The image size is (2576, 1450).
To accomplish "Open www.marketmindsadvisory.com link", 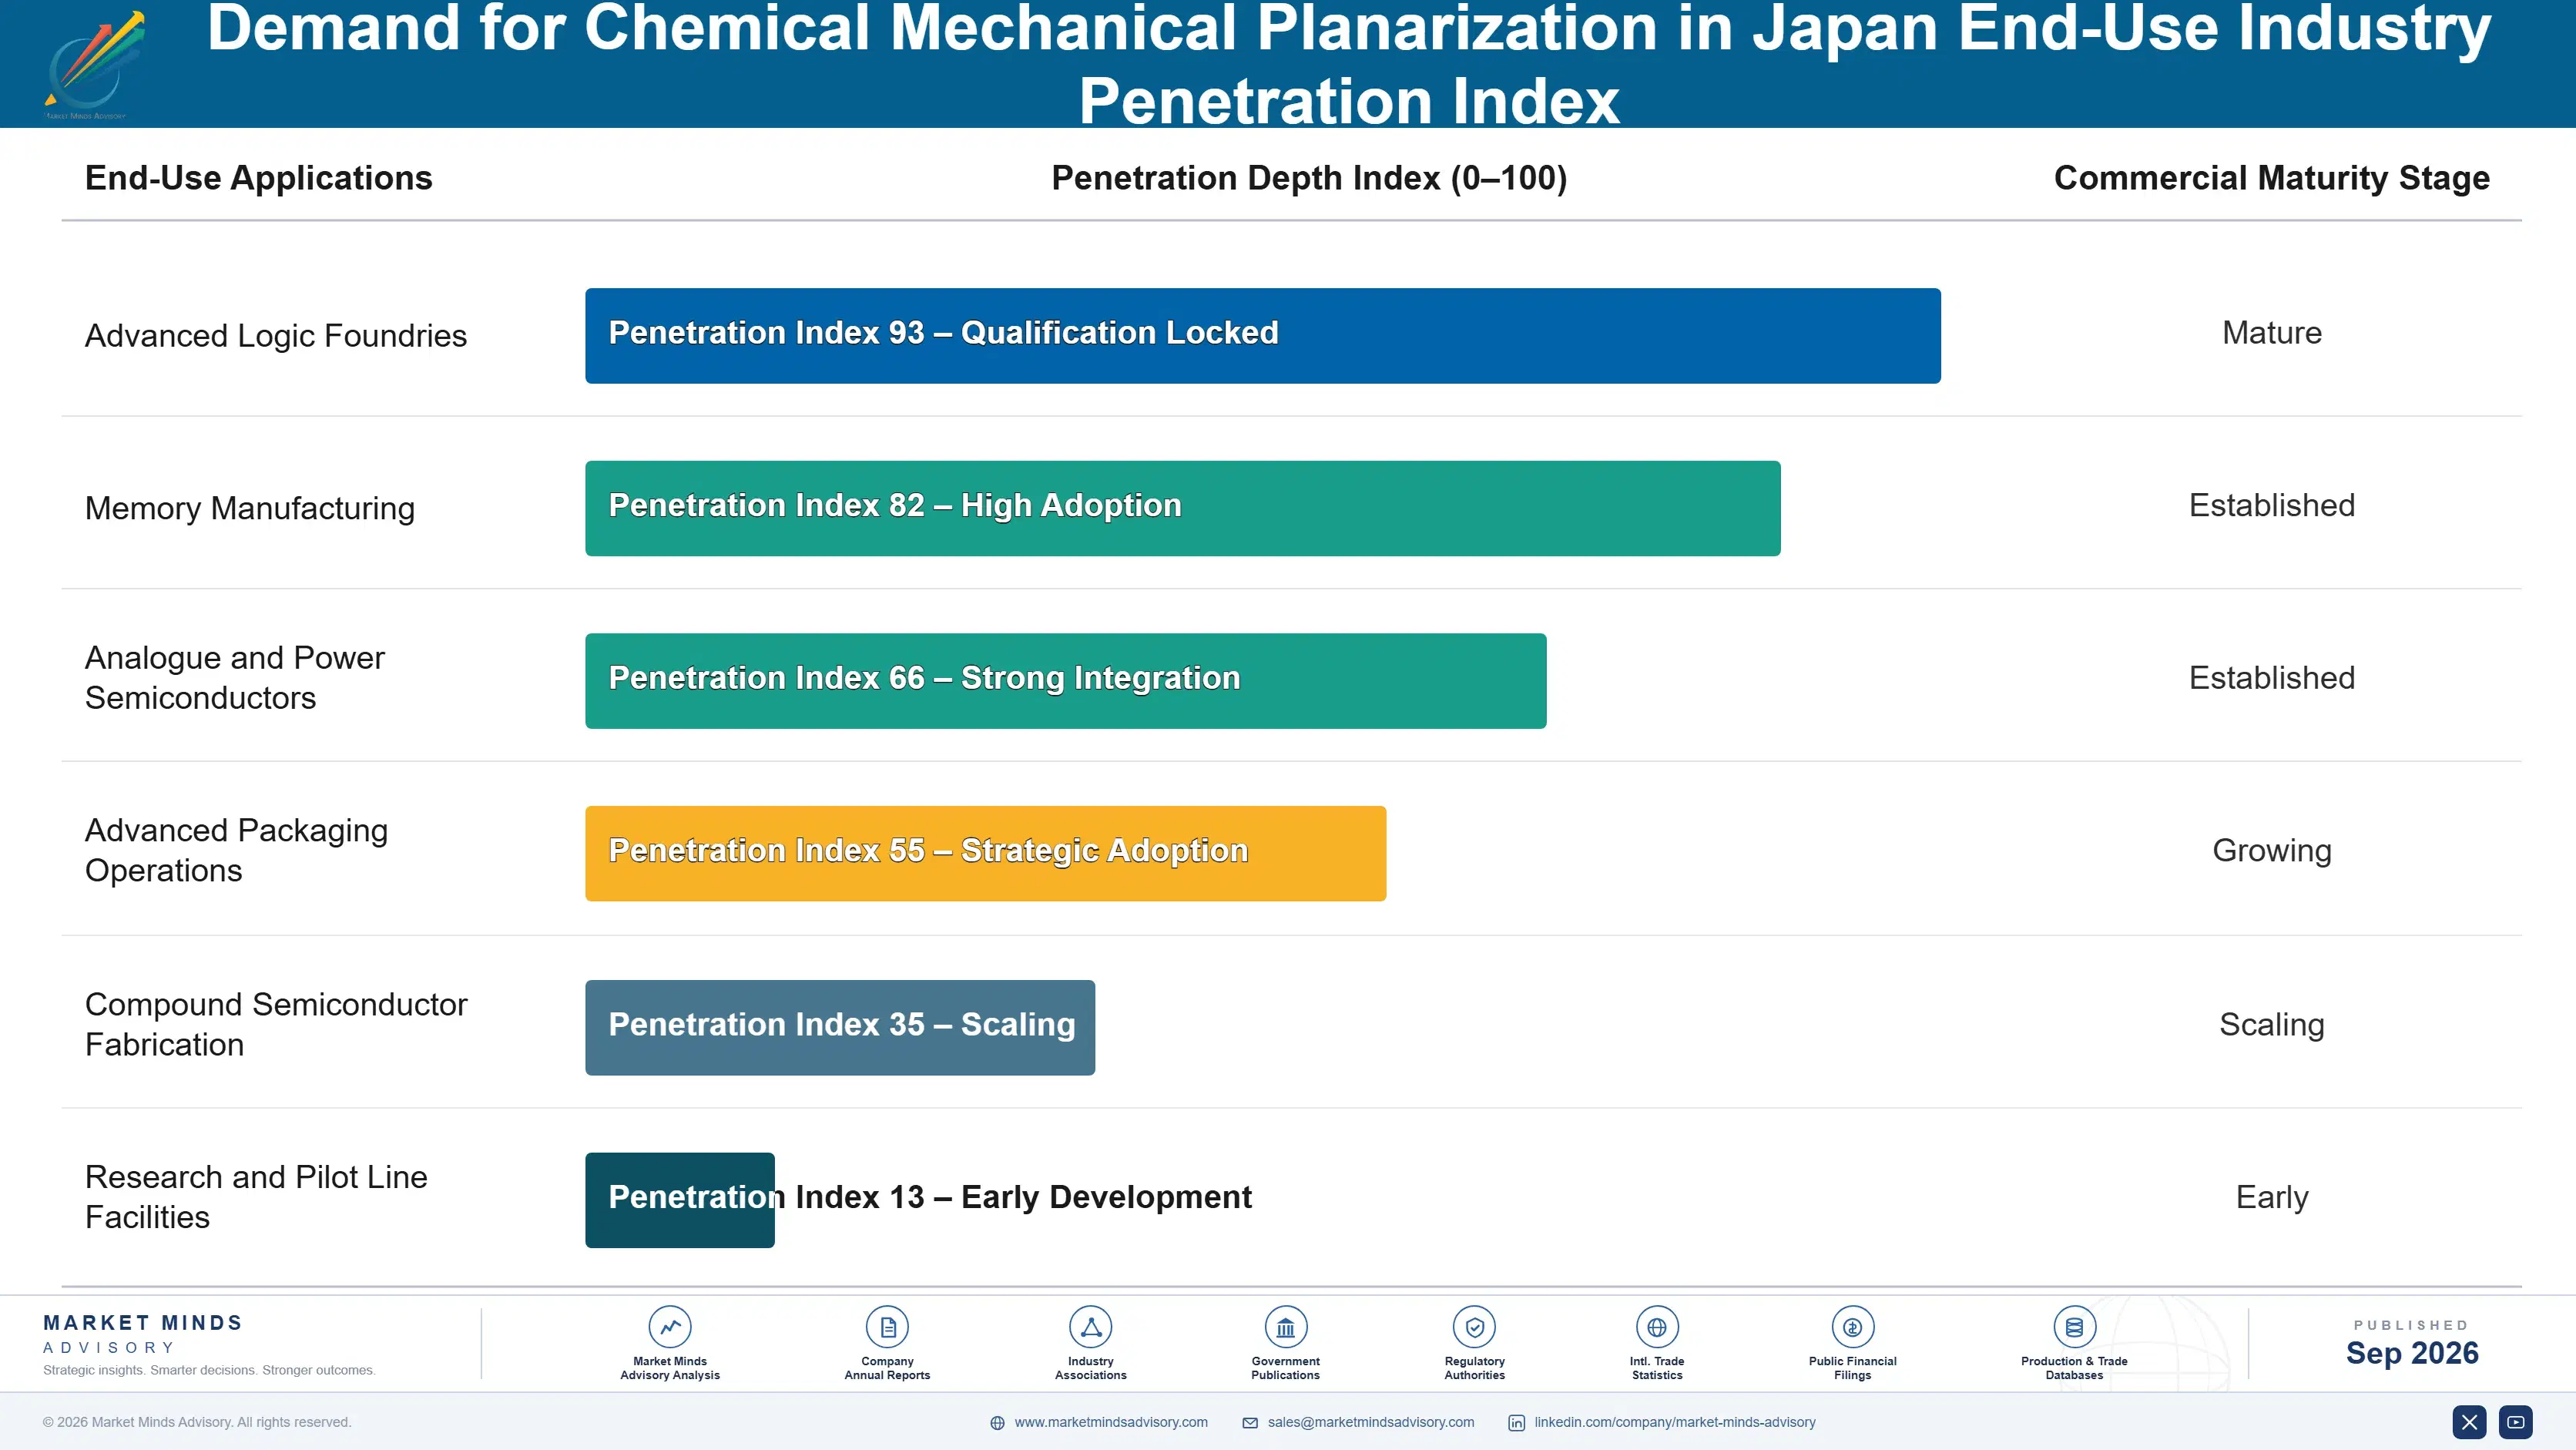I will click(1111, 1422).
